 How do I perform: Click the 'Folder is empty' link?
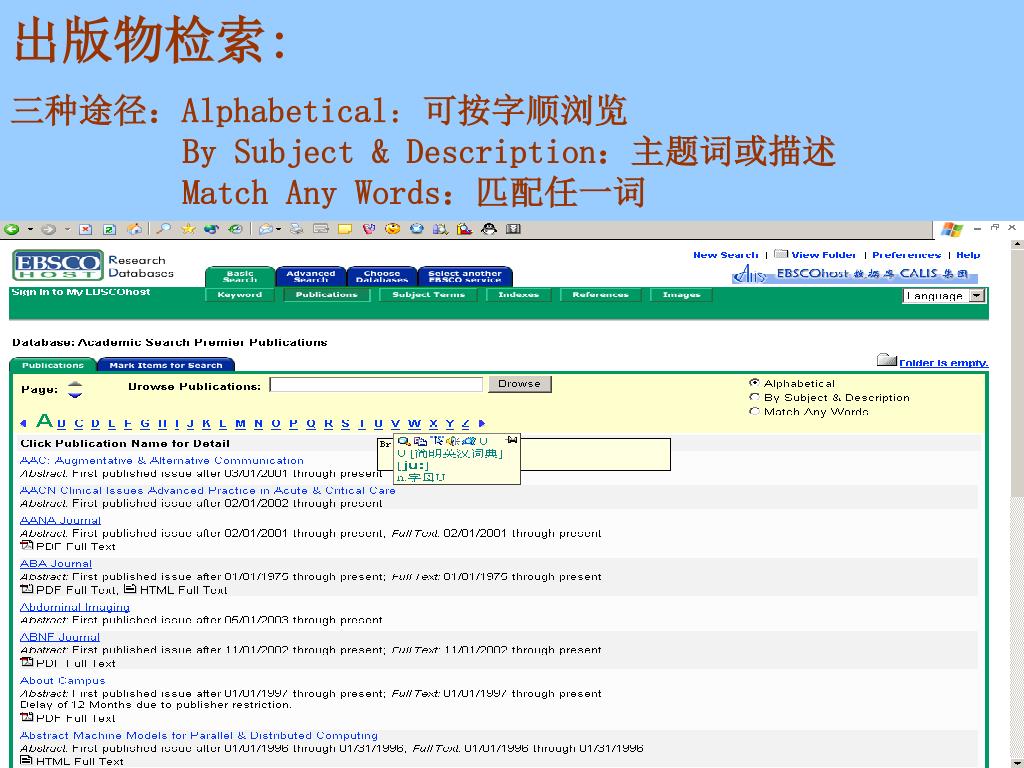[x=944, y=362]
